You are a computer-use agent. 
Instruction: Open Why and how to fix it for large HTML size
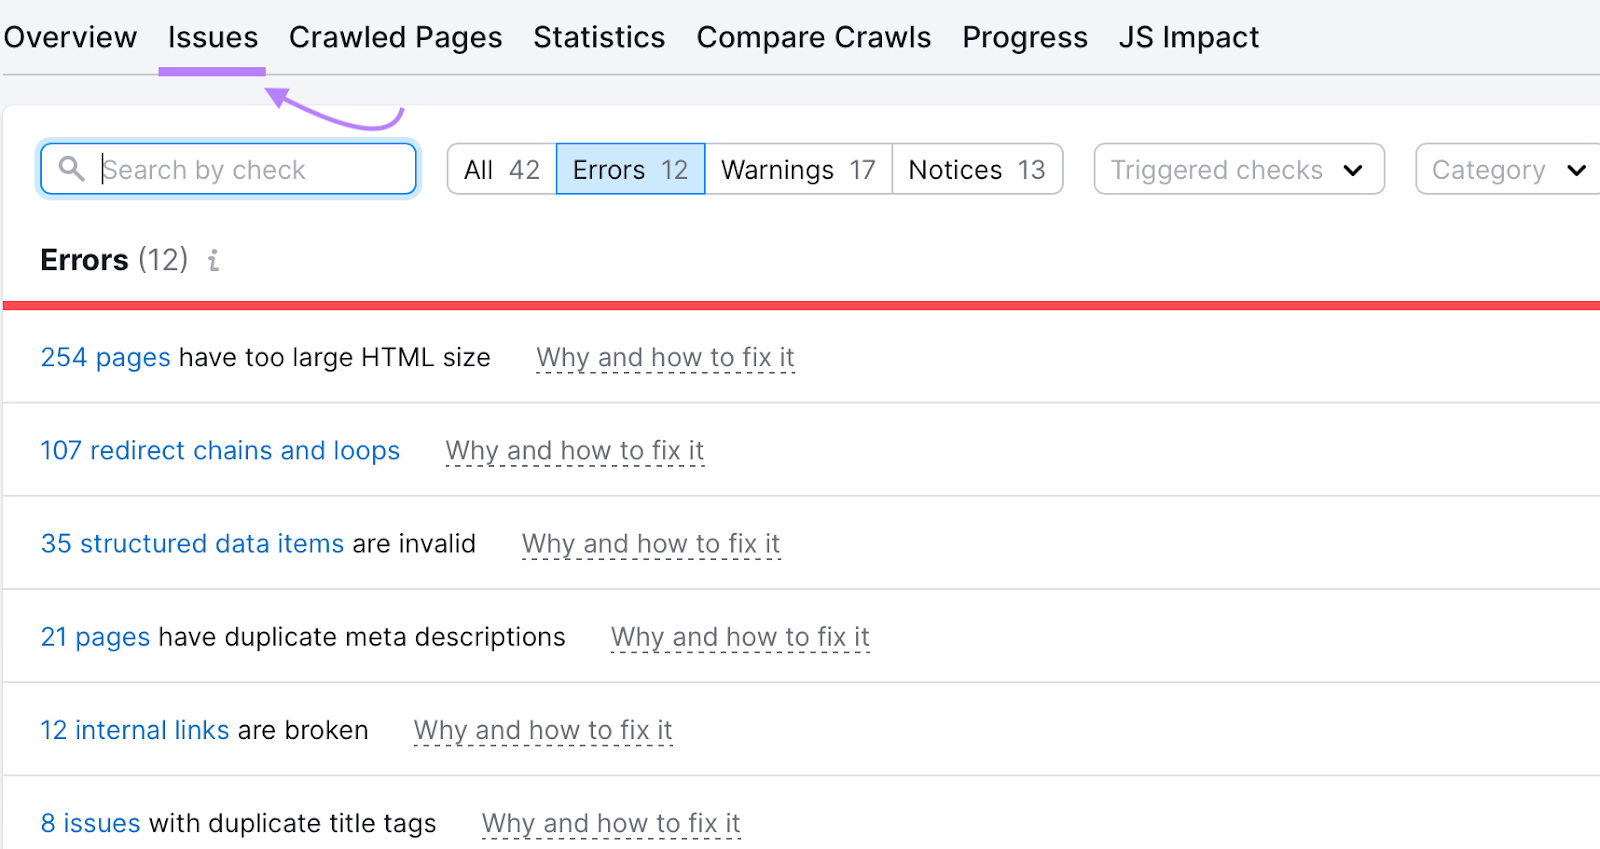(665, 357)
